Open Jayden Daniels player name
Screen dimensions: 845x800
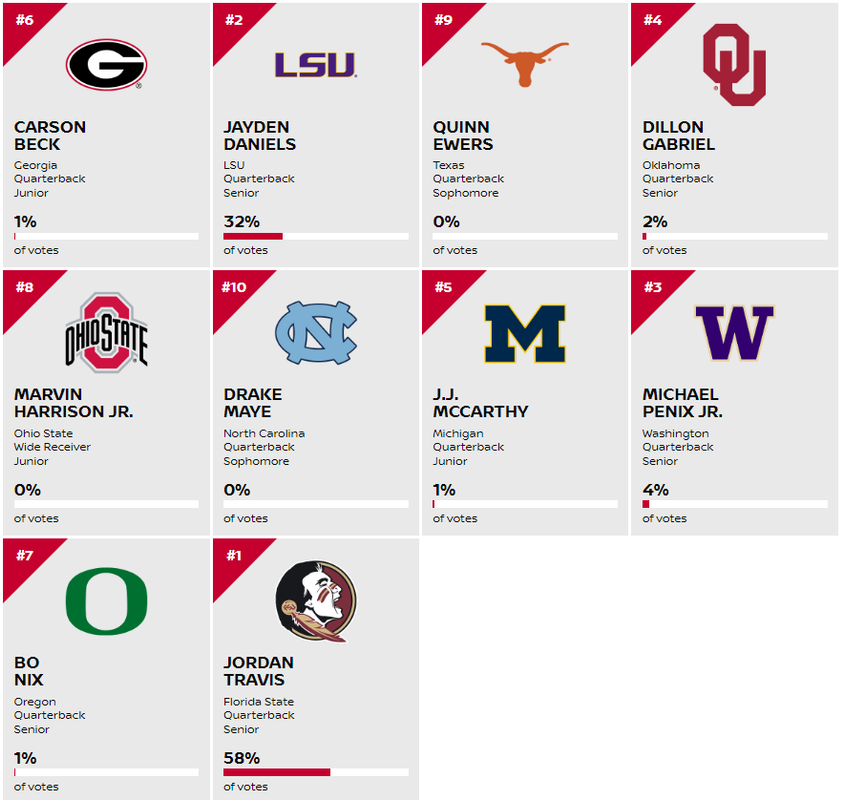click(259, 135)
